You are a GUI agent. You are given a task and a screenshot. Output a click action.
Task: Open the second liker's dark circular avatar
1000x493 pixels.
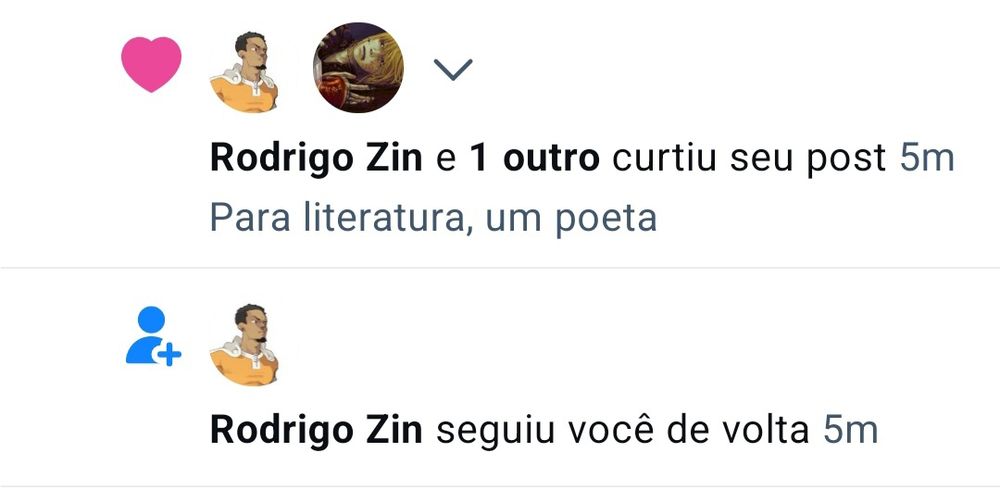358,68
